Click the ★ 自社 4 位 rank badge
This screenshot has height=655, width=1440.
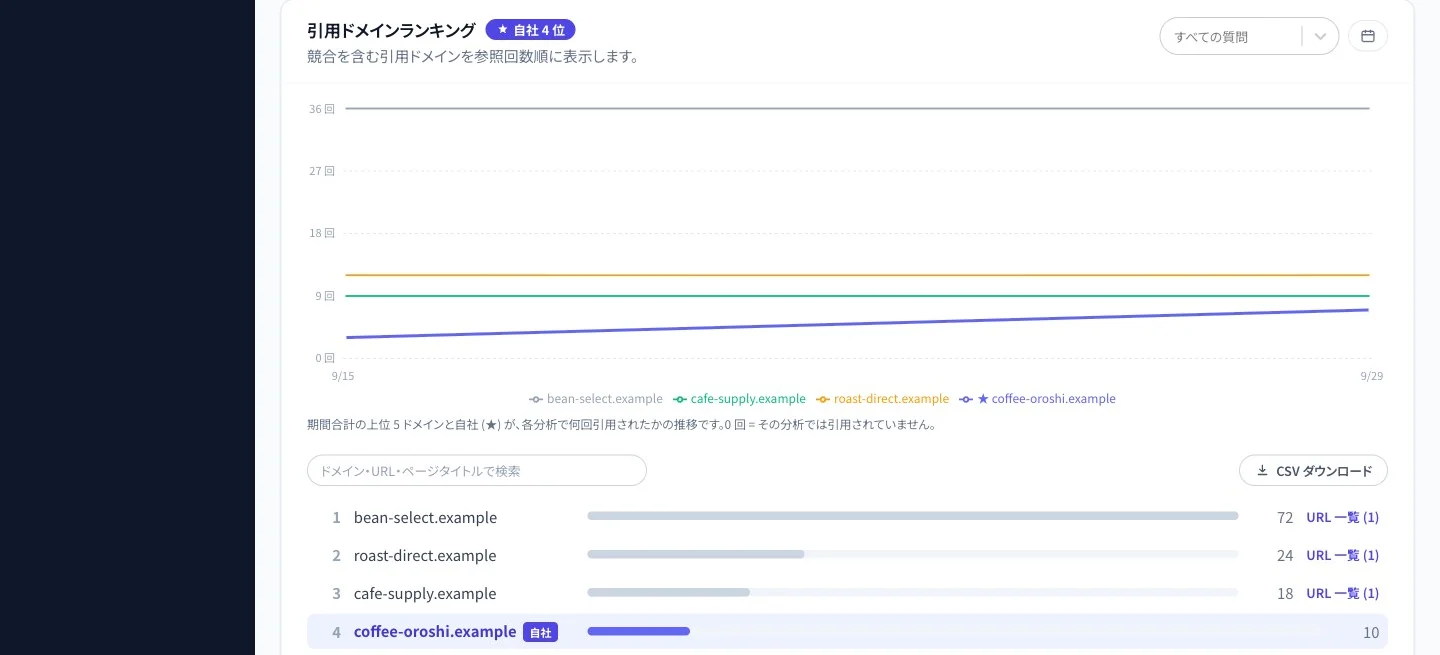pos(530,30)
